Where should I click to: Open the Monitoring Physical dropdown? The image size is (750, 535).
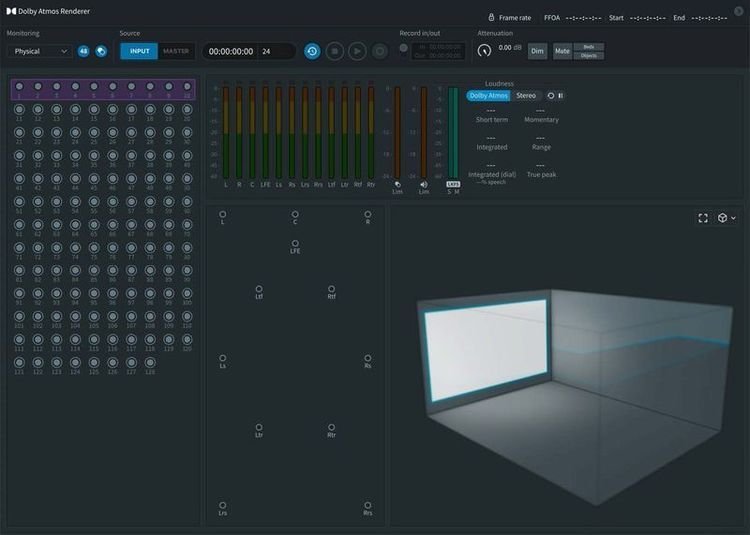(39, 51)
